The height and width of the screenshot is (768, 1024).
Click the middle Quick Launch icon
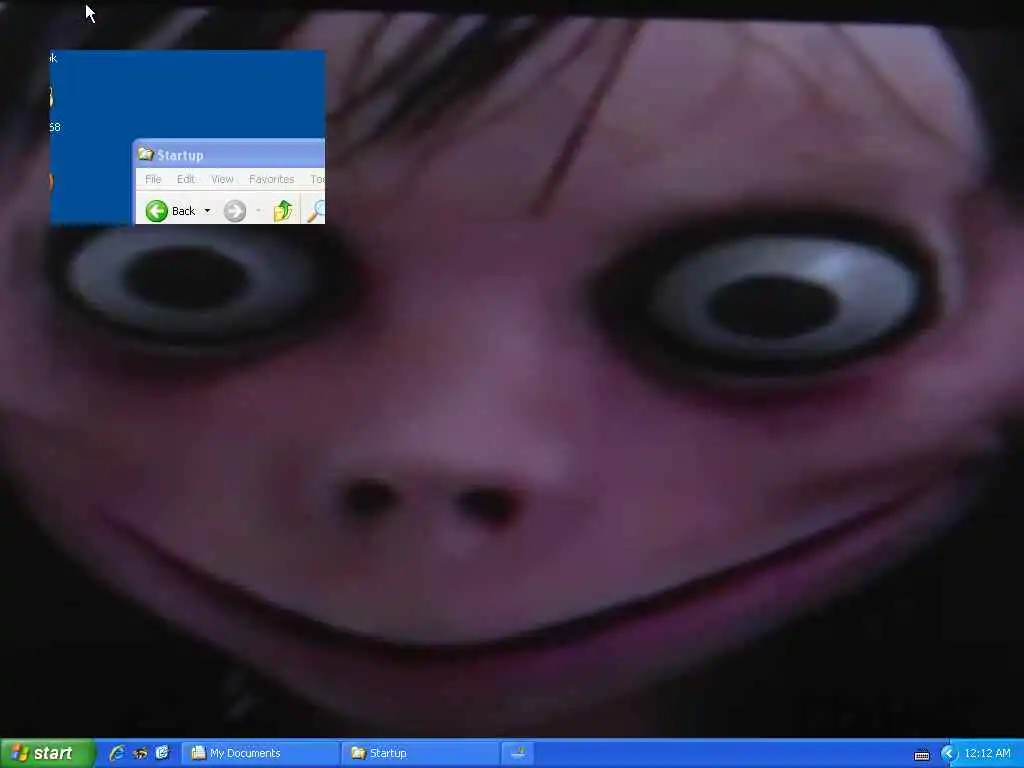(x=140, y=753)
